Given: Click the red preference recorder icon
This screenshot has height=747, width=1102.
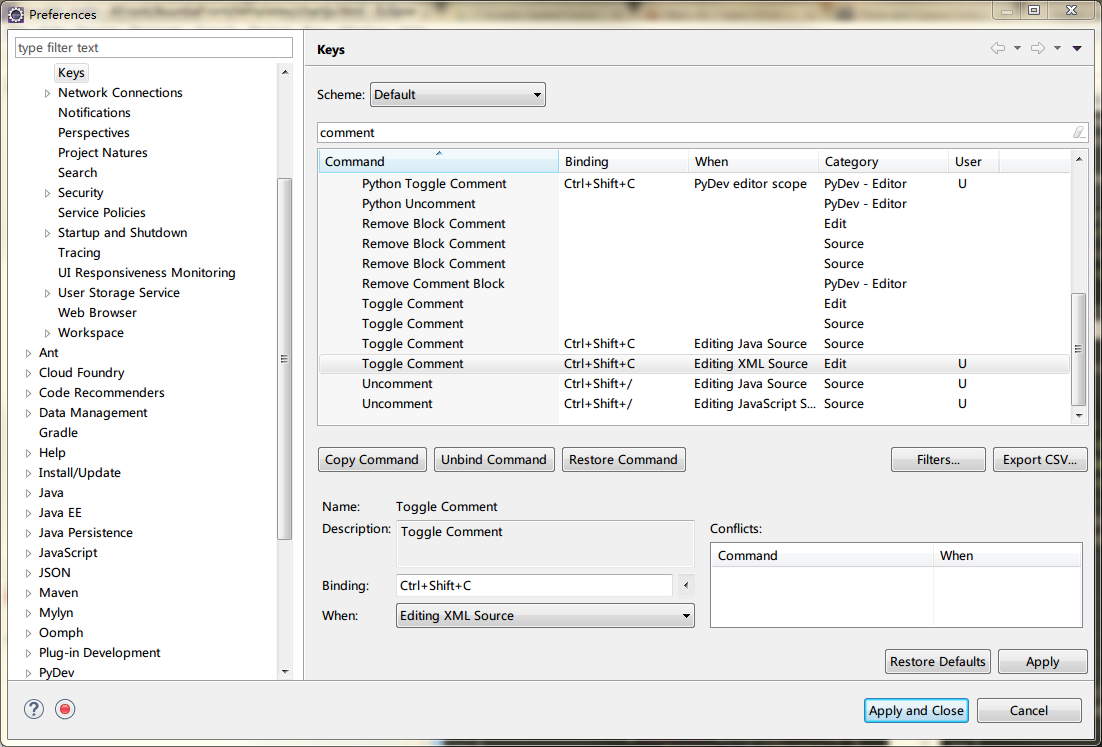Looking at the screenshot, I should coord(65,709).
